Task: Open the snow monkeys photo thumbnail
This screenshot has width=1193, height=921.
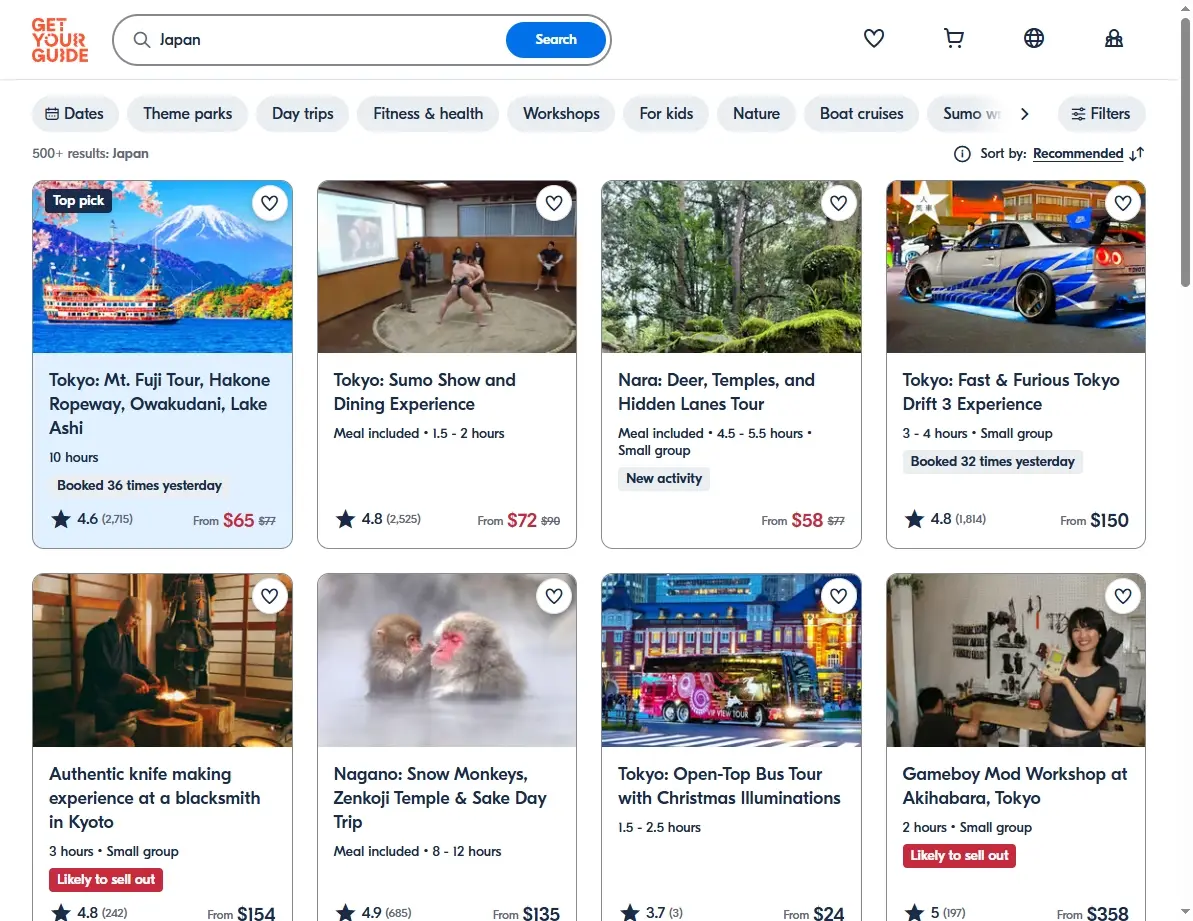Action: [x=447, y=660]
